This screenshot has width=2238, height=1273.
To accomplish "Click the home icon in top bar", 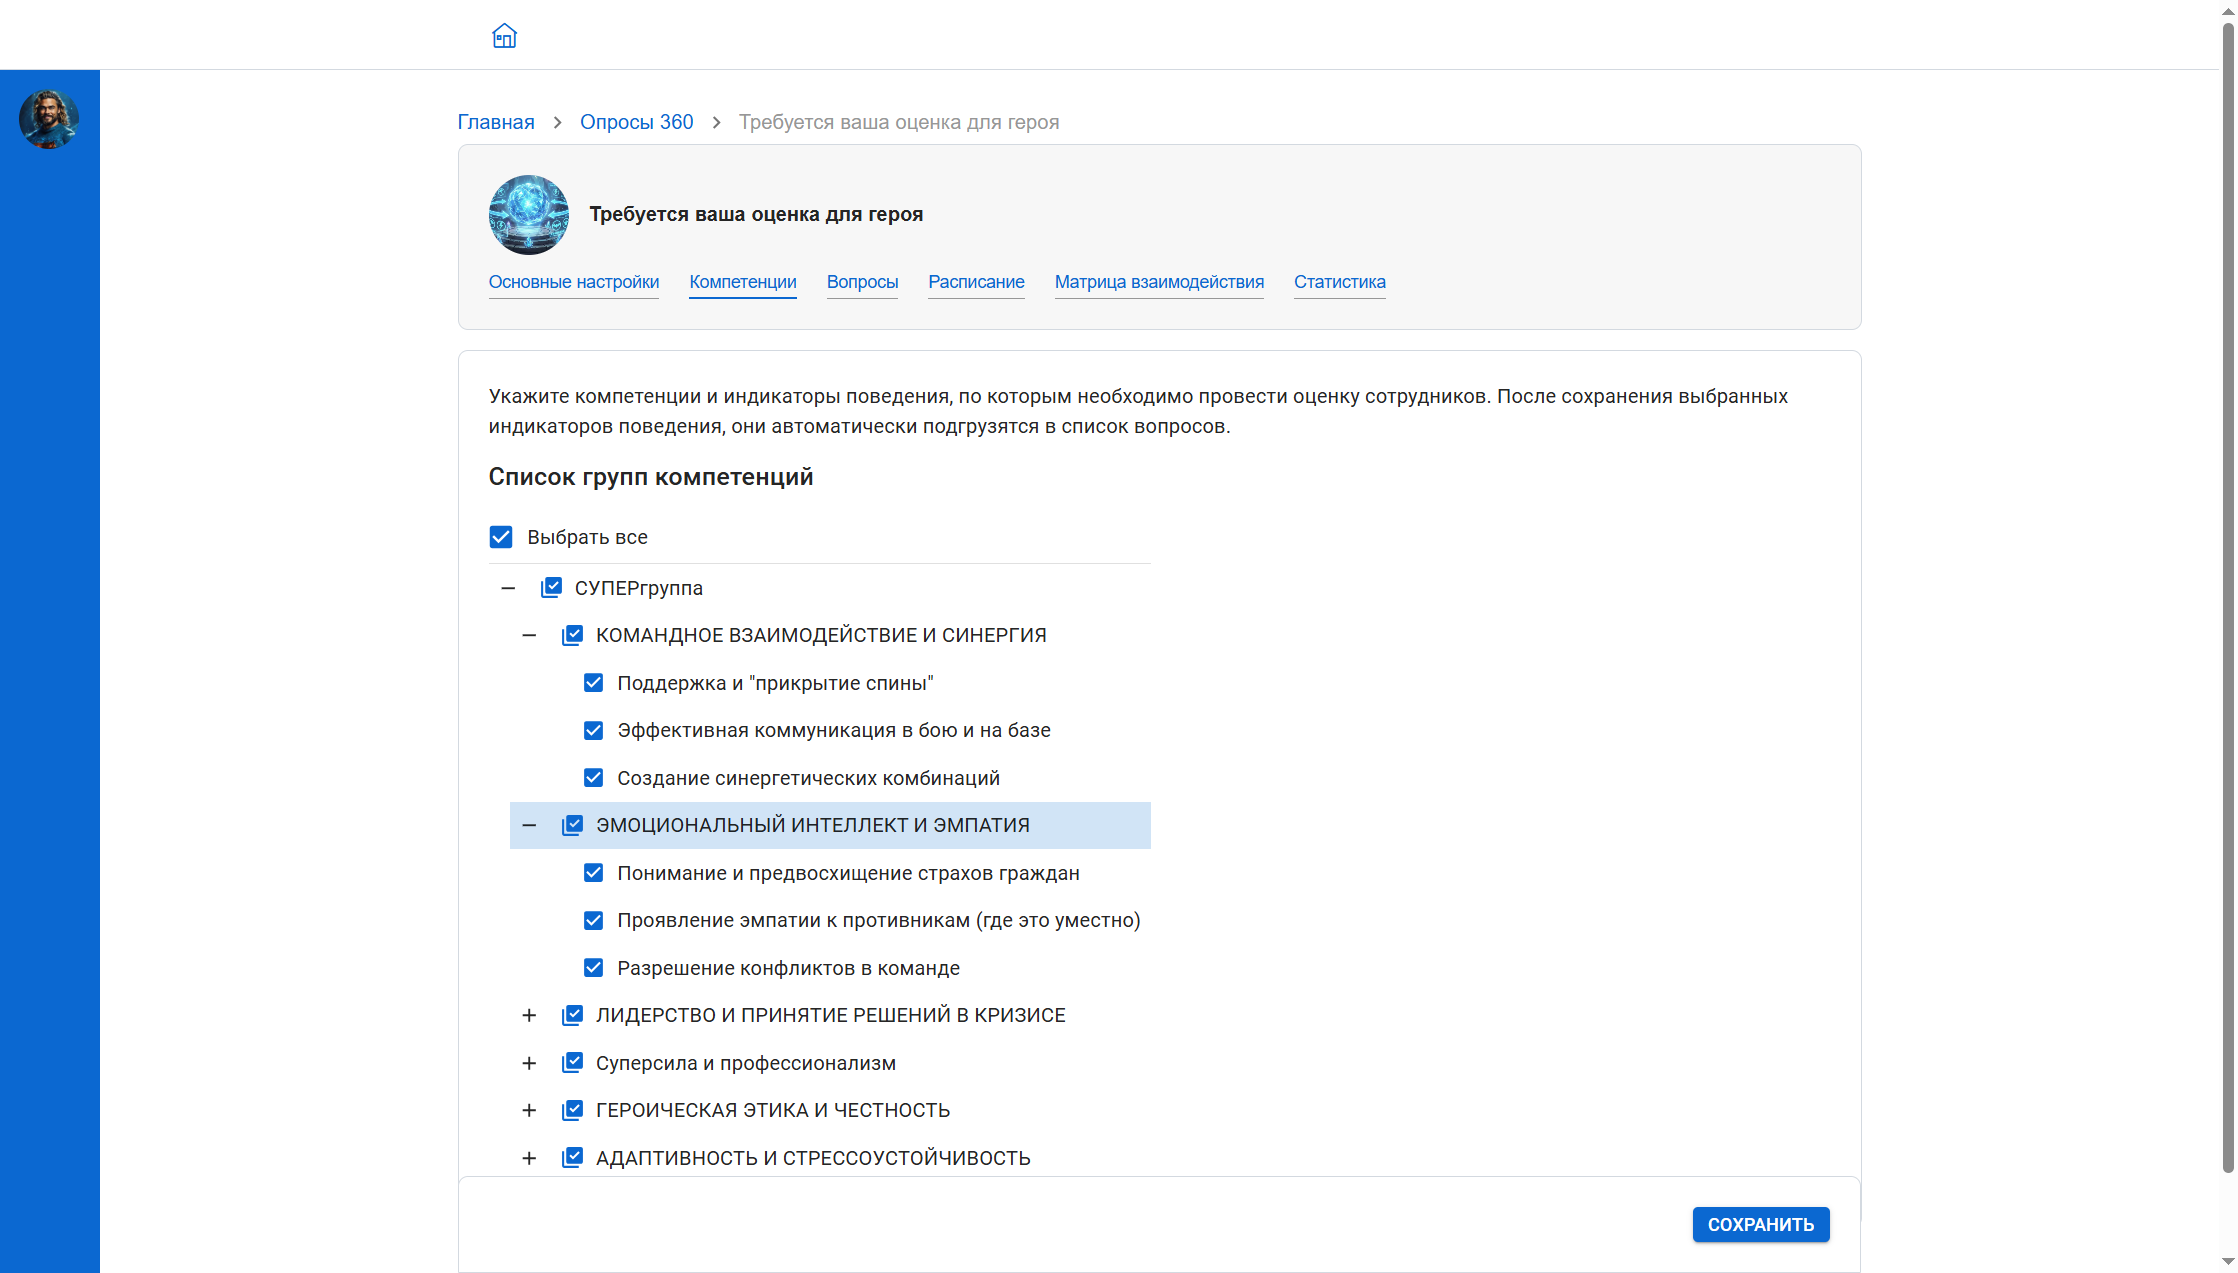I will pyautogui.click(x=504, y=36).
